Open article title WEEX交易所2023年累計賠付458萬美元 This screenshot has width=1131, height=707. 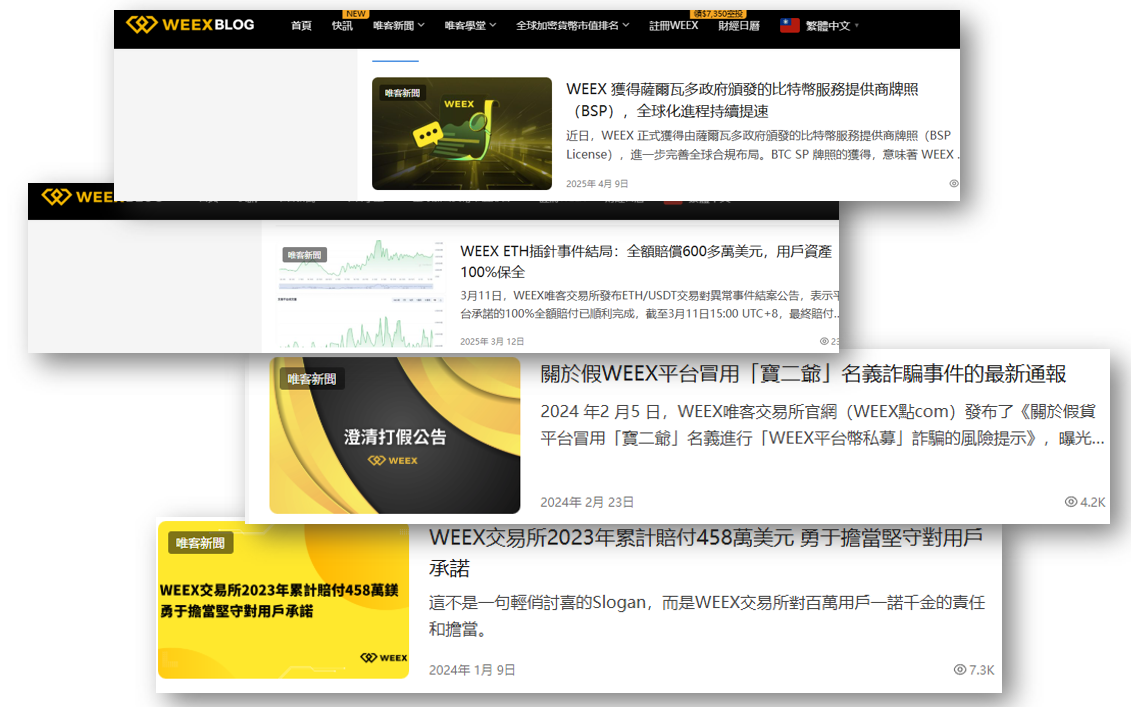click(x=705, y=553)
